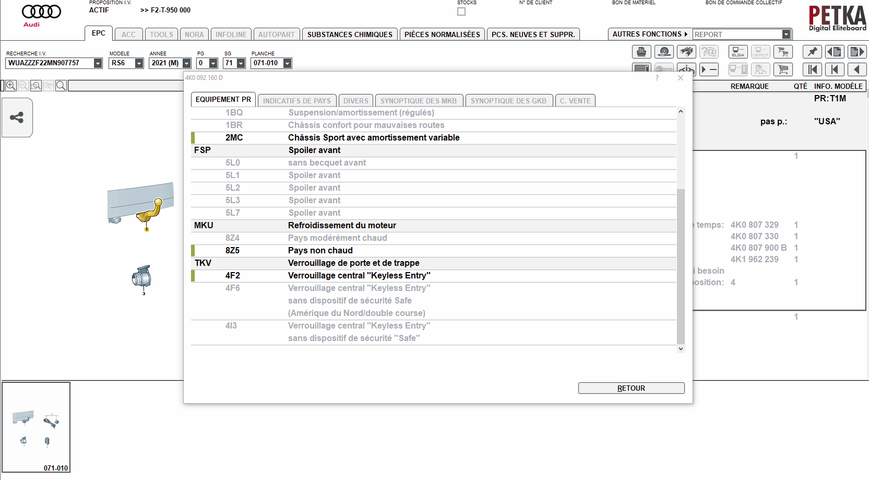Open the binoculars search tool
869x480 pixels.
[687, 52]
